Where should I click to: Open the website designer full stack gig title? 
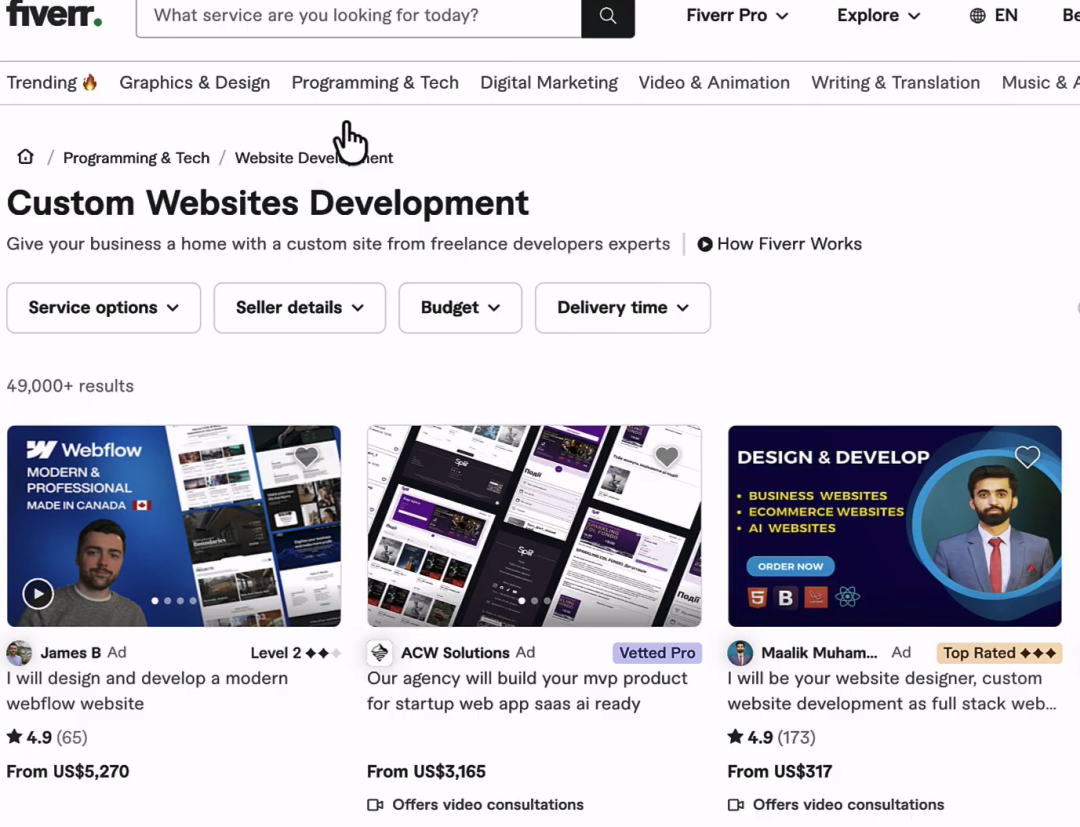(x=892, y=691)
